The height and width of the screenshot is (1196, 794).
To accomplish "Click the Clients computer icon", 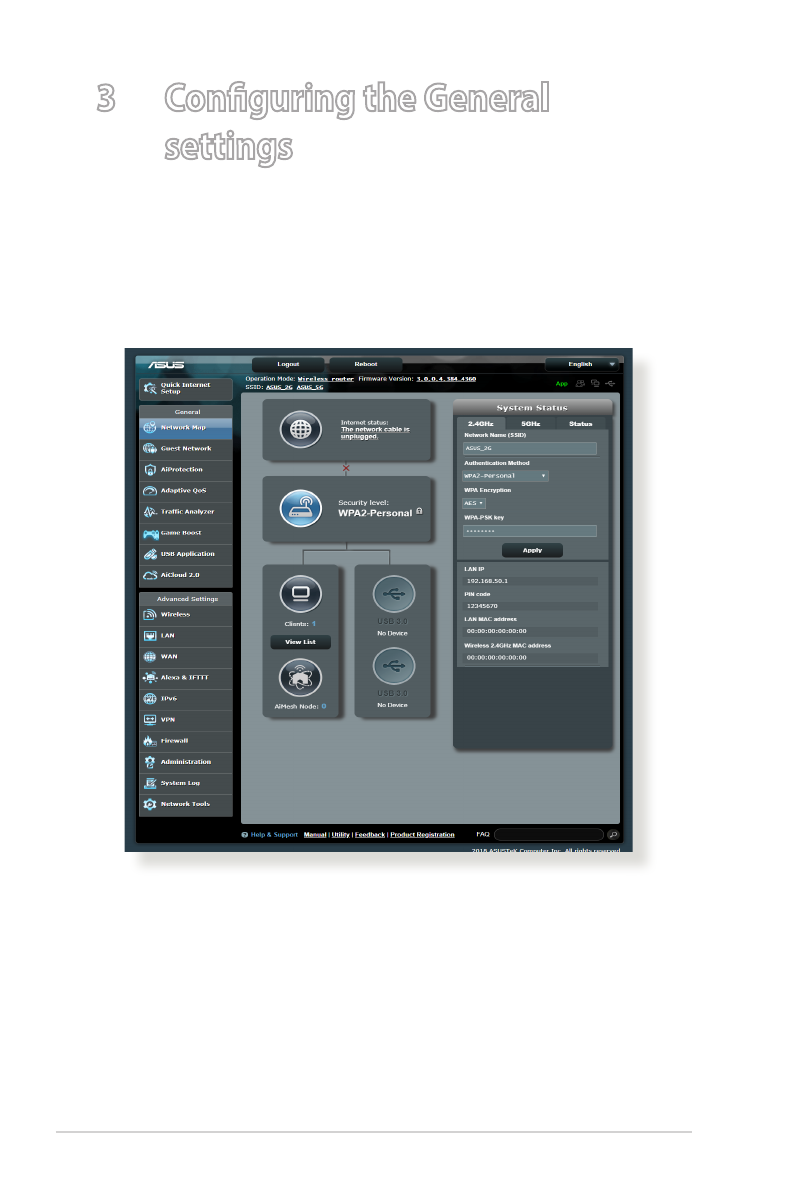I will coord(300,594).
